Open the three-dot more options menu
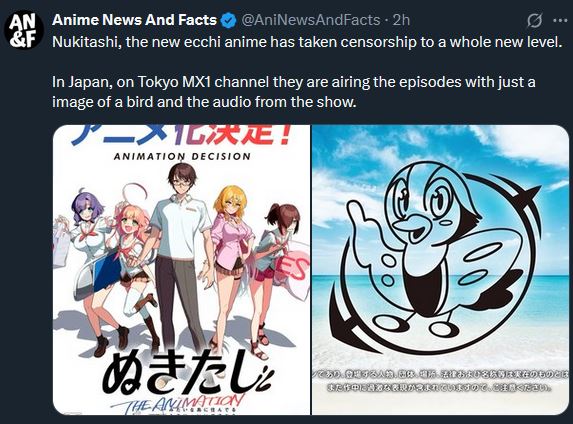573x424 pixels. tap(560, 20)
